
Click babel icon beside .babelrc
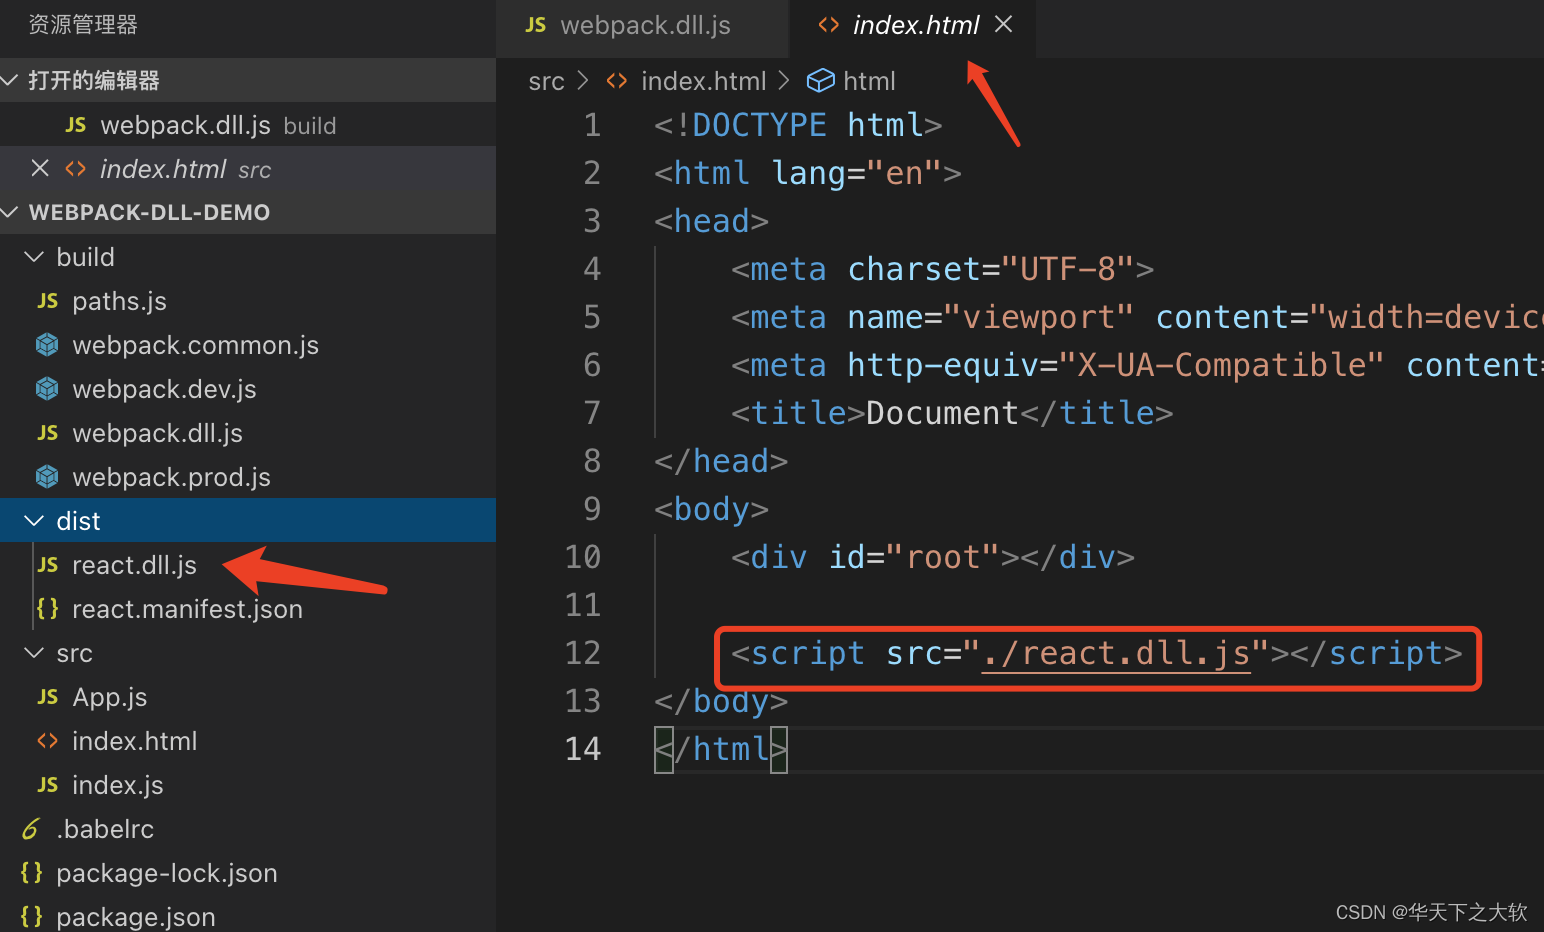click(31, 829)
